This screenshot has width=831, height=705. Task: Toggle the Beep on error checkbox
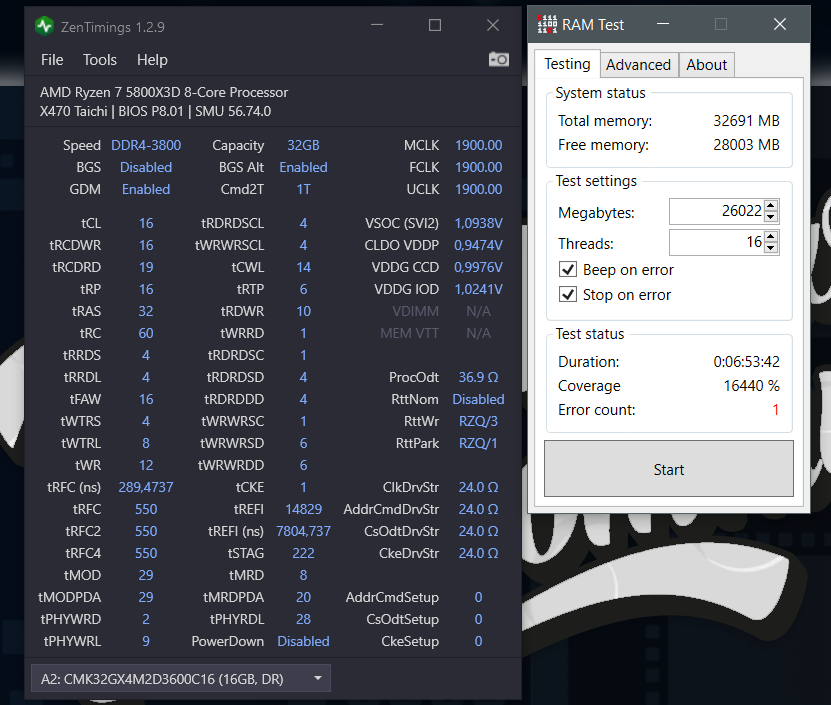coord(568,269)
